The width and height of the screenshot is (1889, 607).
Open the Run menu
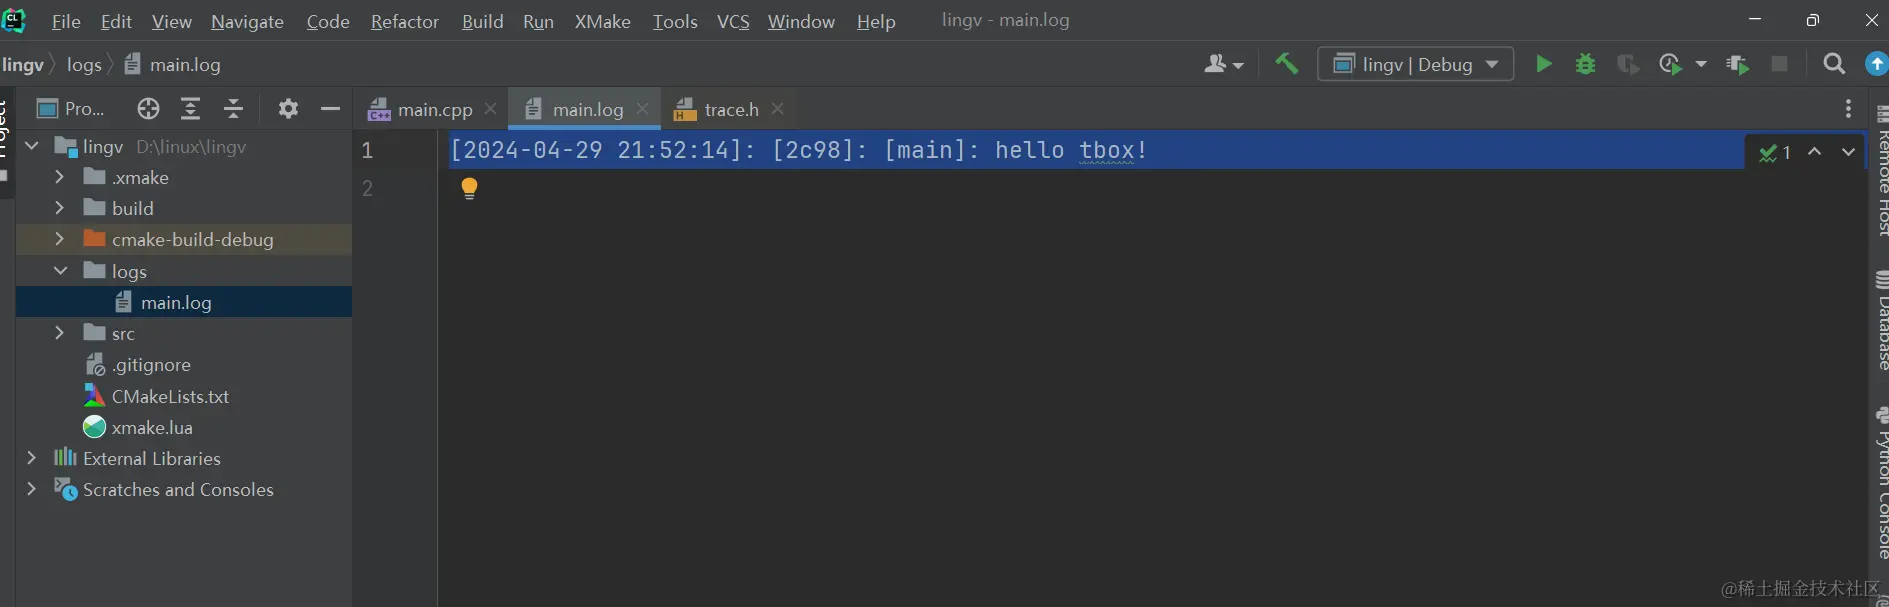point(538,21)
